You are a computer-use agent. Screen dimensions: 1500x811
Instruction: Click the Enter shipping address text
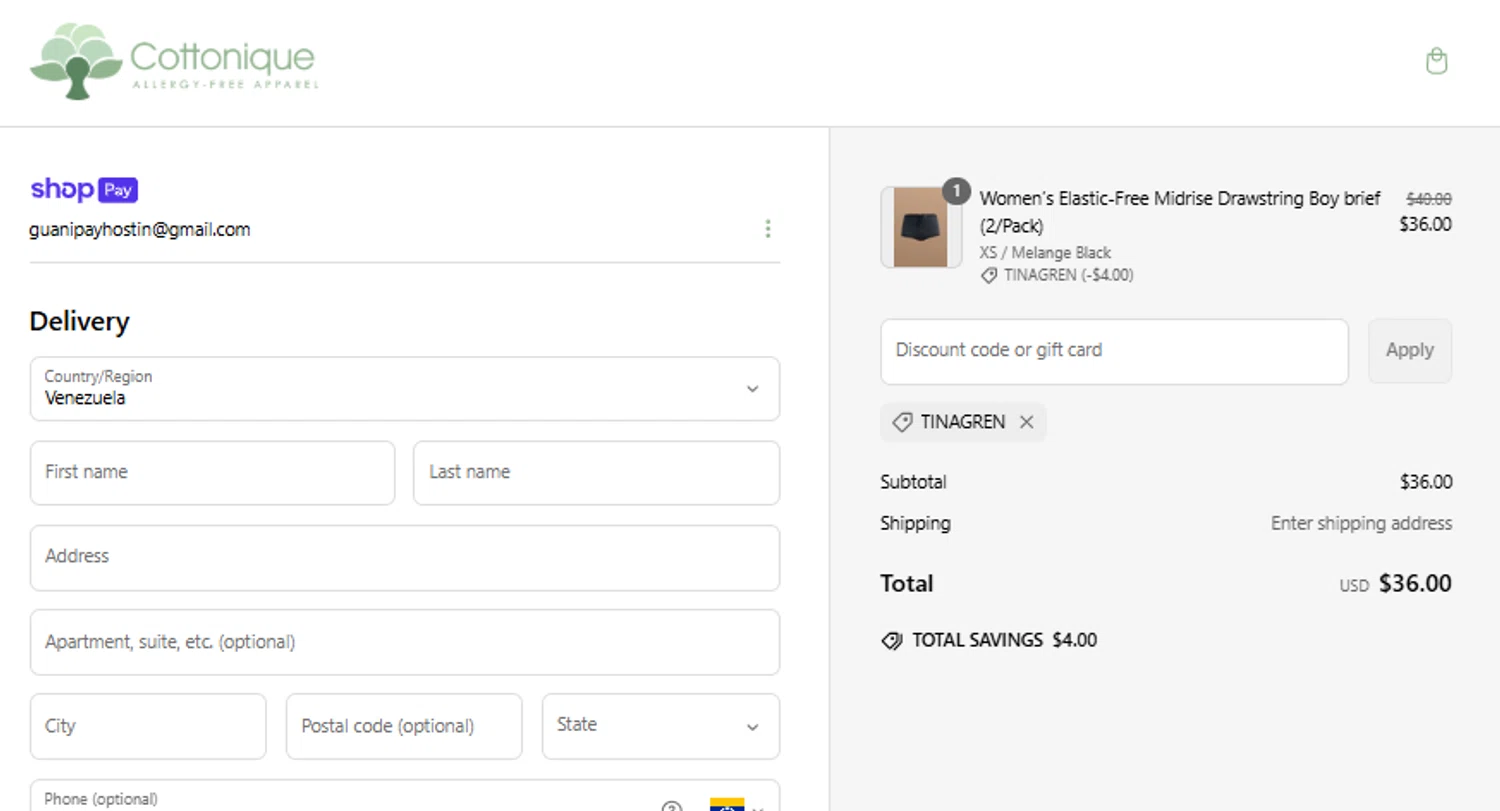pos(1361,523)
